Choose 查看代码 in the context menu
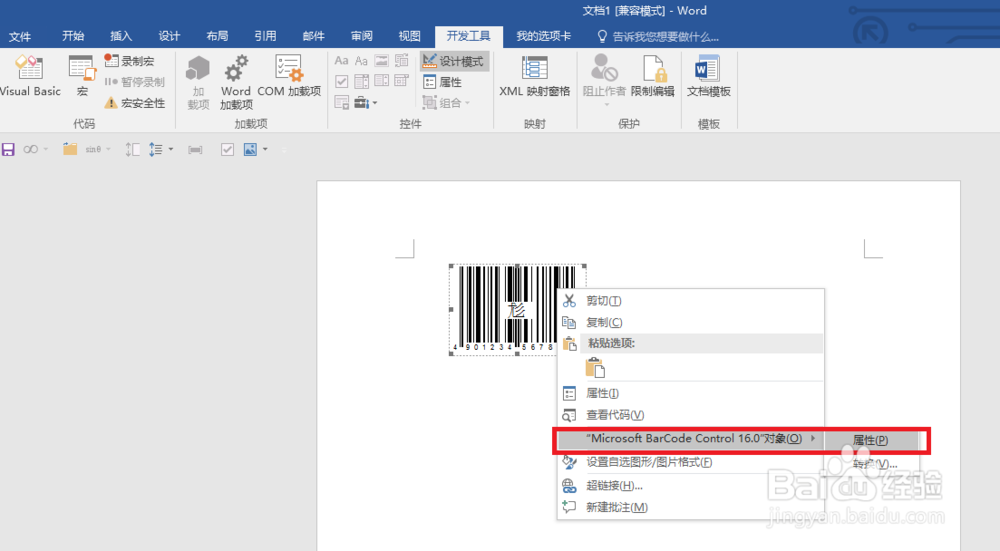This screenshot has height=551, width=1000. pyautogui.click(x=691, y=415)
